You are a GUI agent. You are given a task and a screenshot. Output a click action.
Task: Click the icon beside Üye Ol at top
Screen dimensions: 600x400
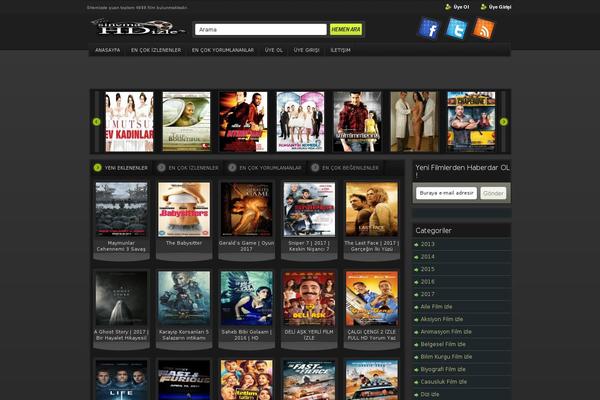(x=448, y=7)
